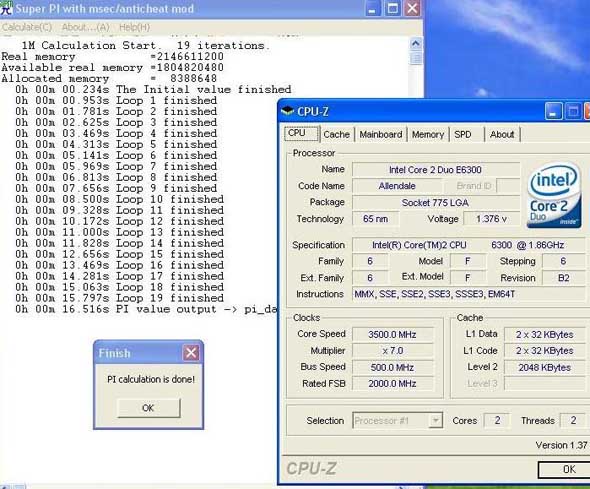Click the Revision value 'B2'
The image size is (590, 489).
563,278
